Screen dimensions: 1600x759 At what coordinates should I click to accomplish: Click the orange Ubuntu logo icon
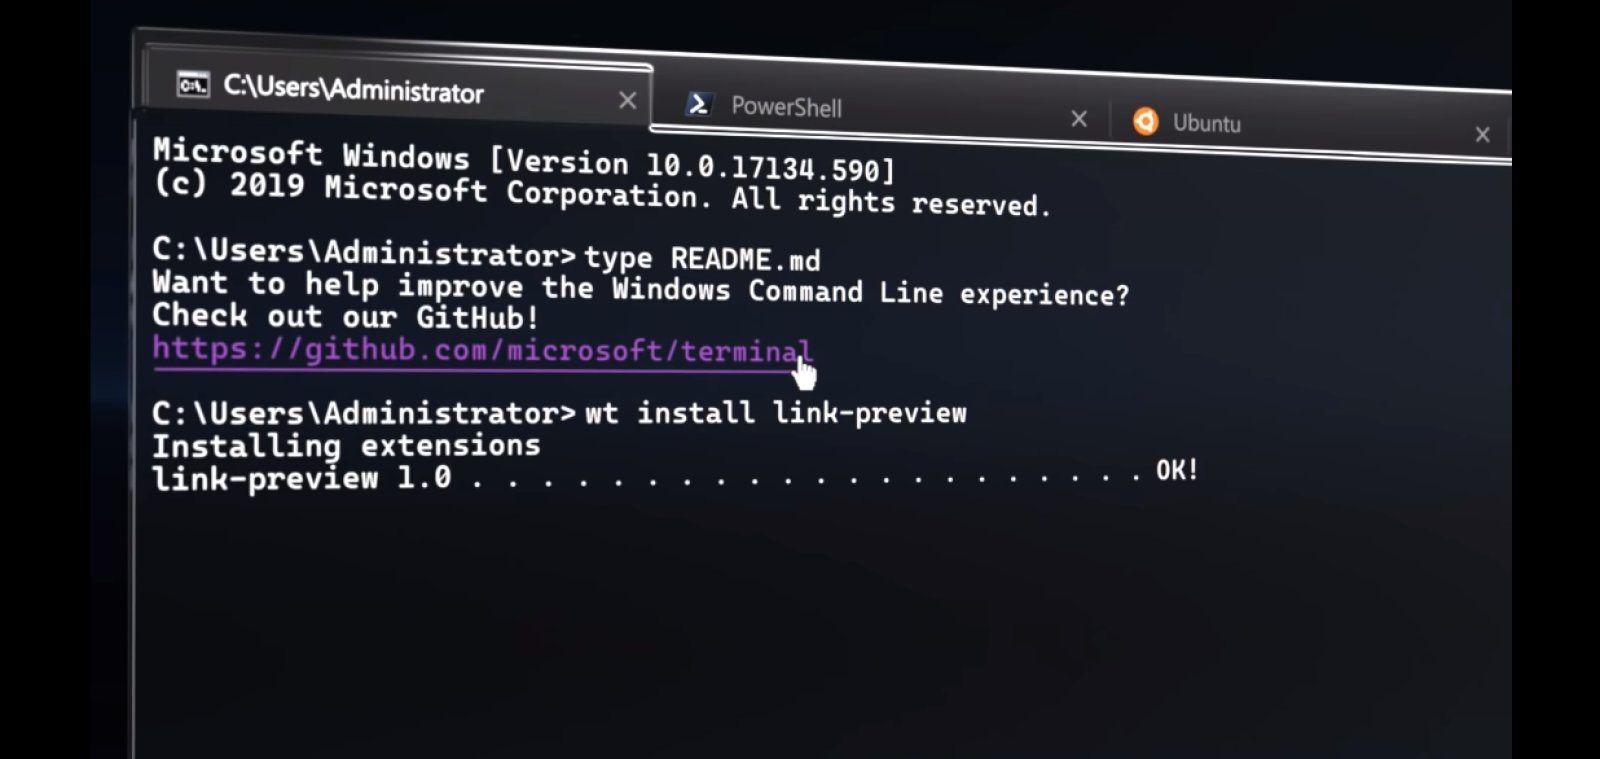[x=1145, y=121]
